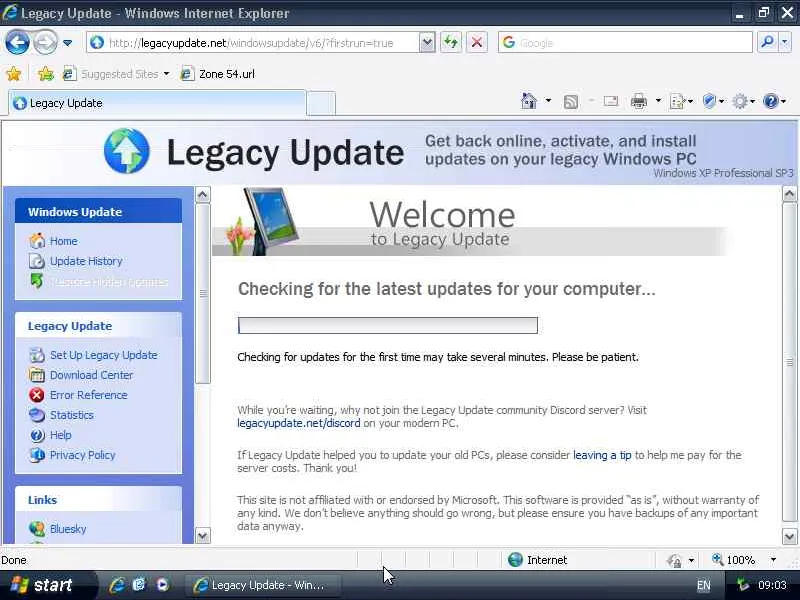The width and height of the screenshot is (800, 600).
Task: Expand the address bar dropdown arrow
Action: click(427, 43)
